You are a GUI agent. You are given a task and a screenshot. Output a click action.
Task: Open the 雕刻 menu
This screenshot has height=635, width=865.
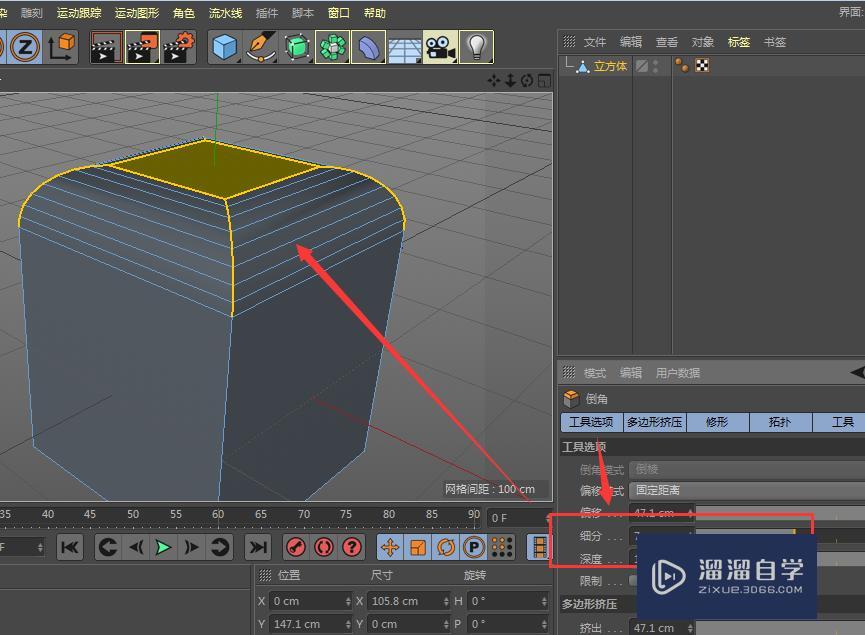tap(31, 13)
